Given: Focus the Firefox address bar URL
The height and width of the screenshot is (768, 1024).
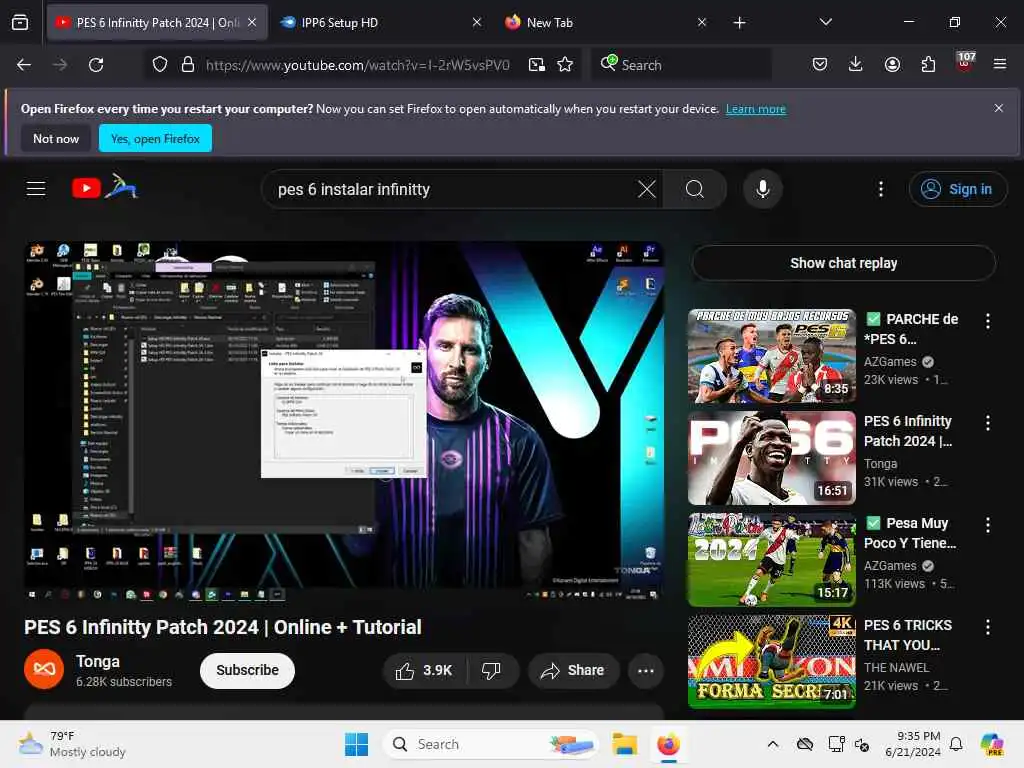Looking at the screenshot, I should coord(357,65).
